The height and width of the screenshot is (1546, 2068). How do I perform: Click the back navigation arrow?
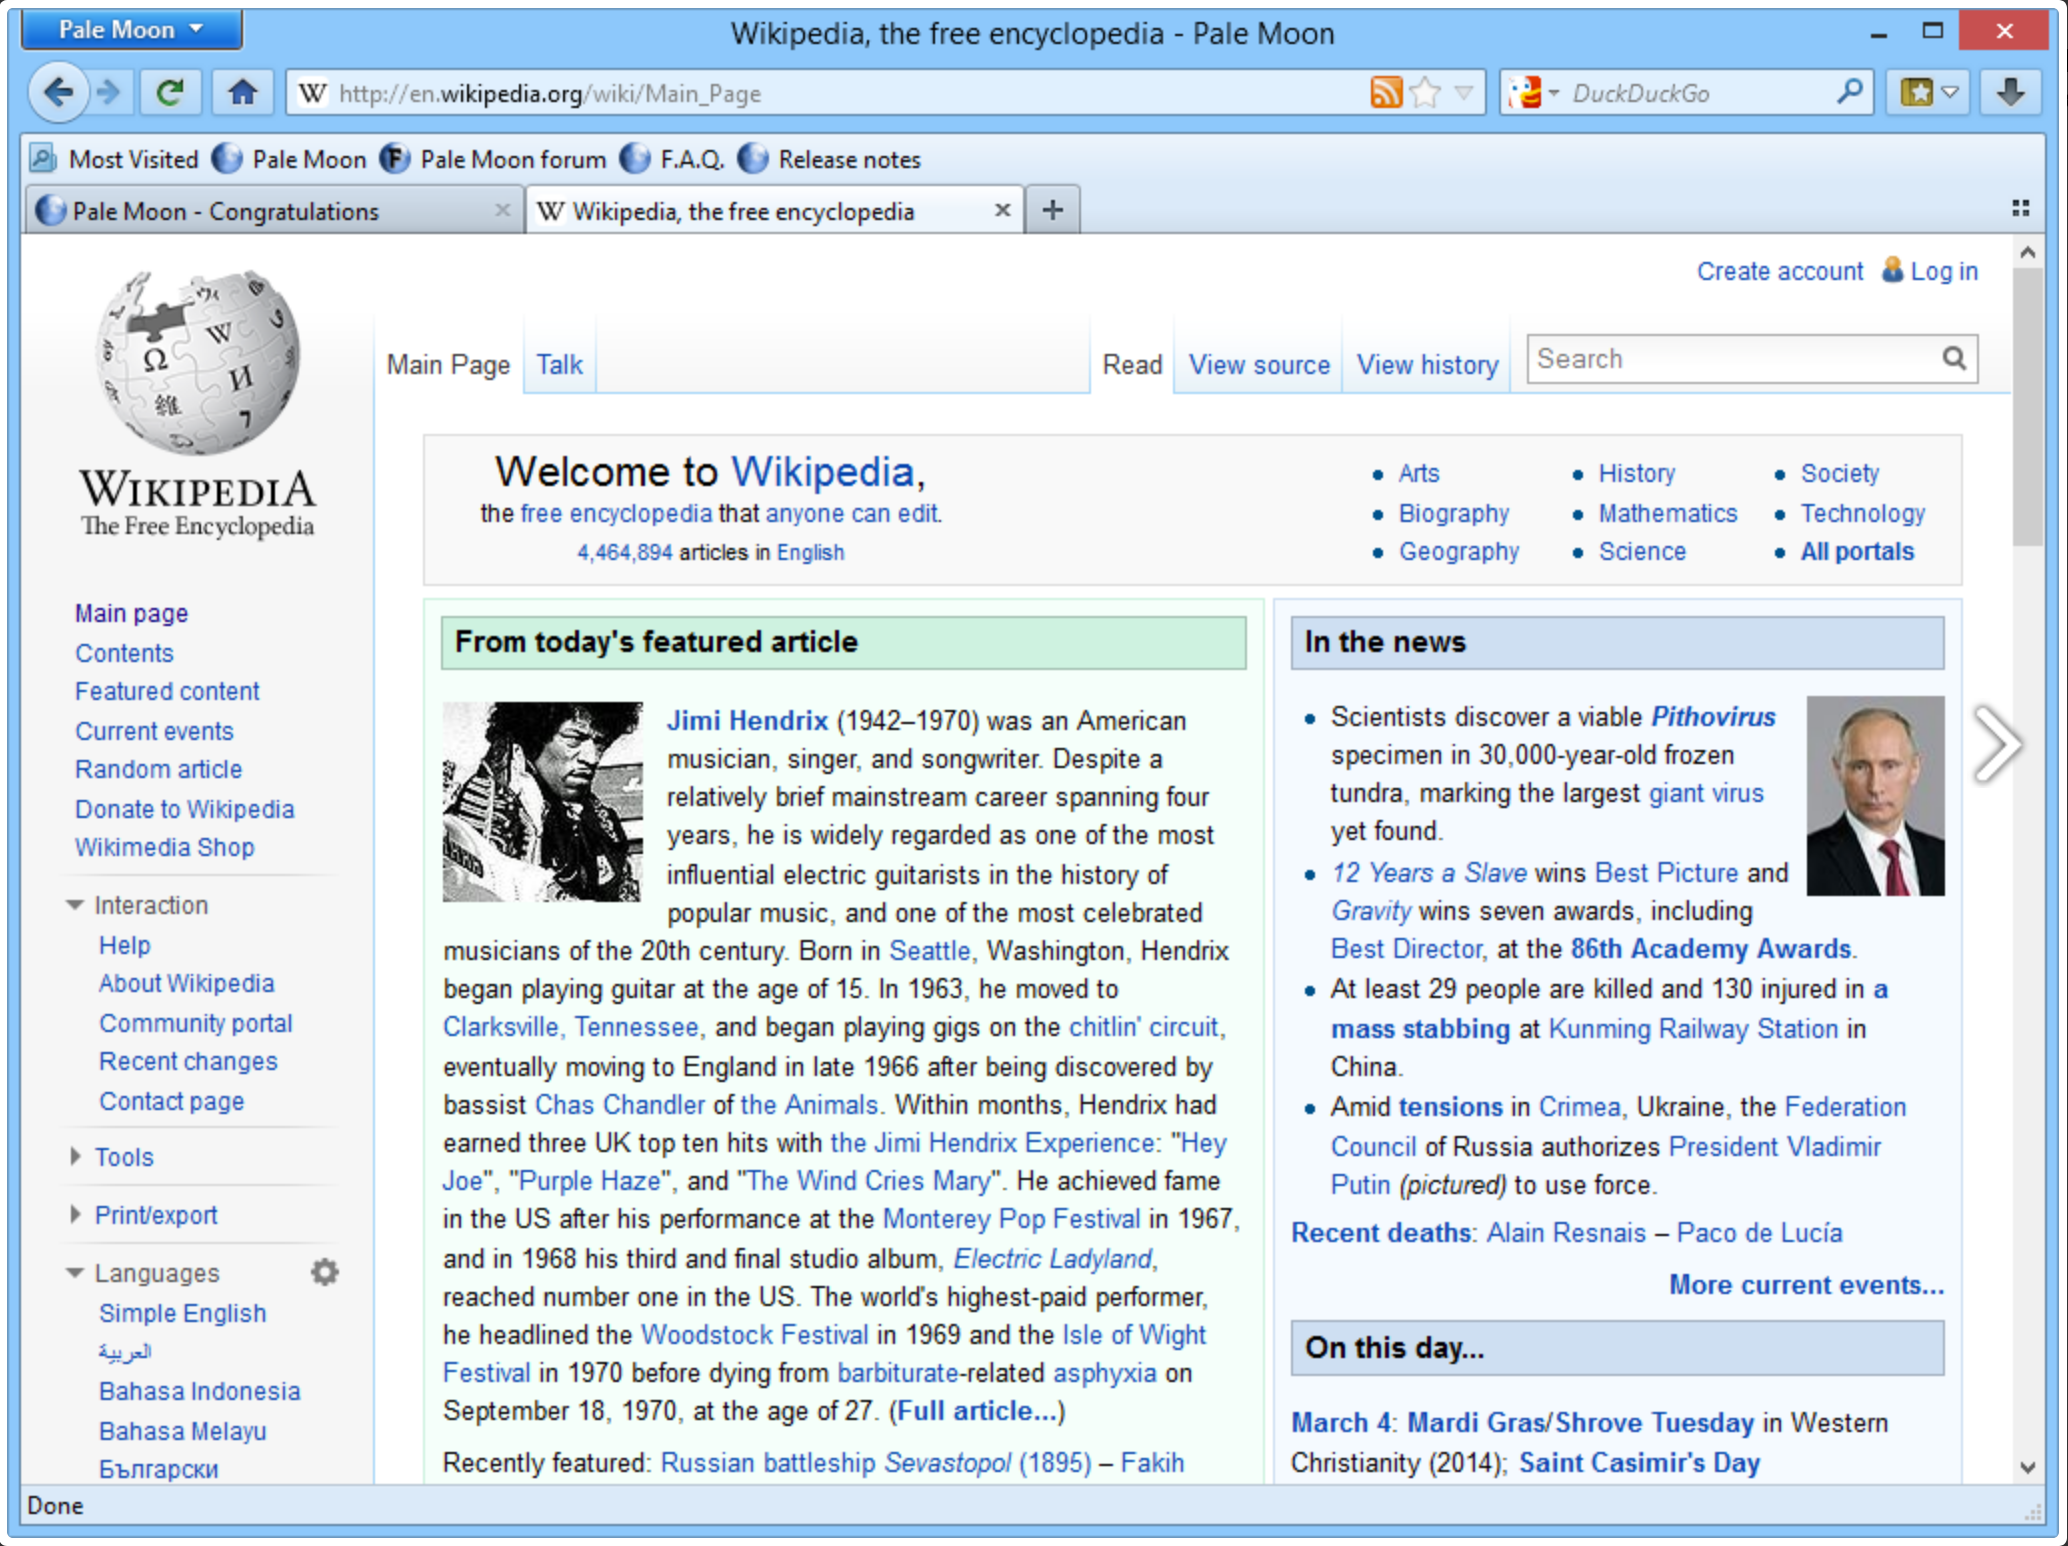click(x=60, y=92)
